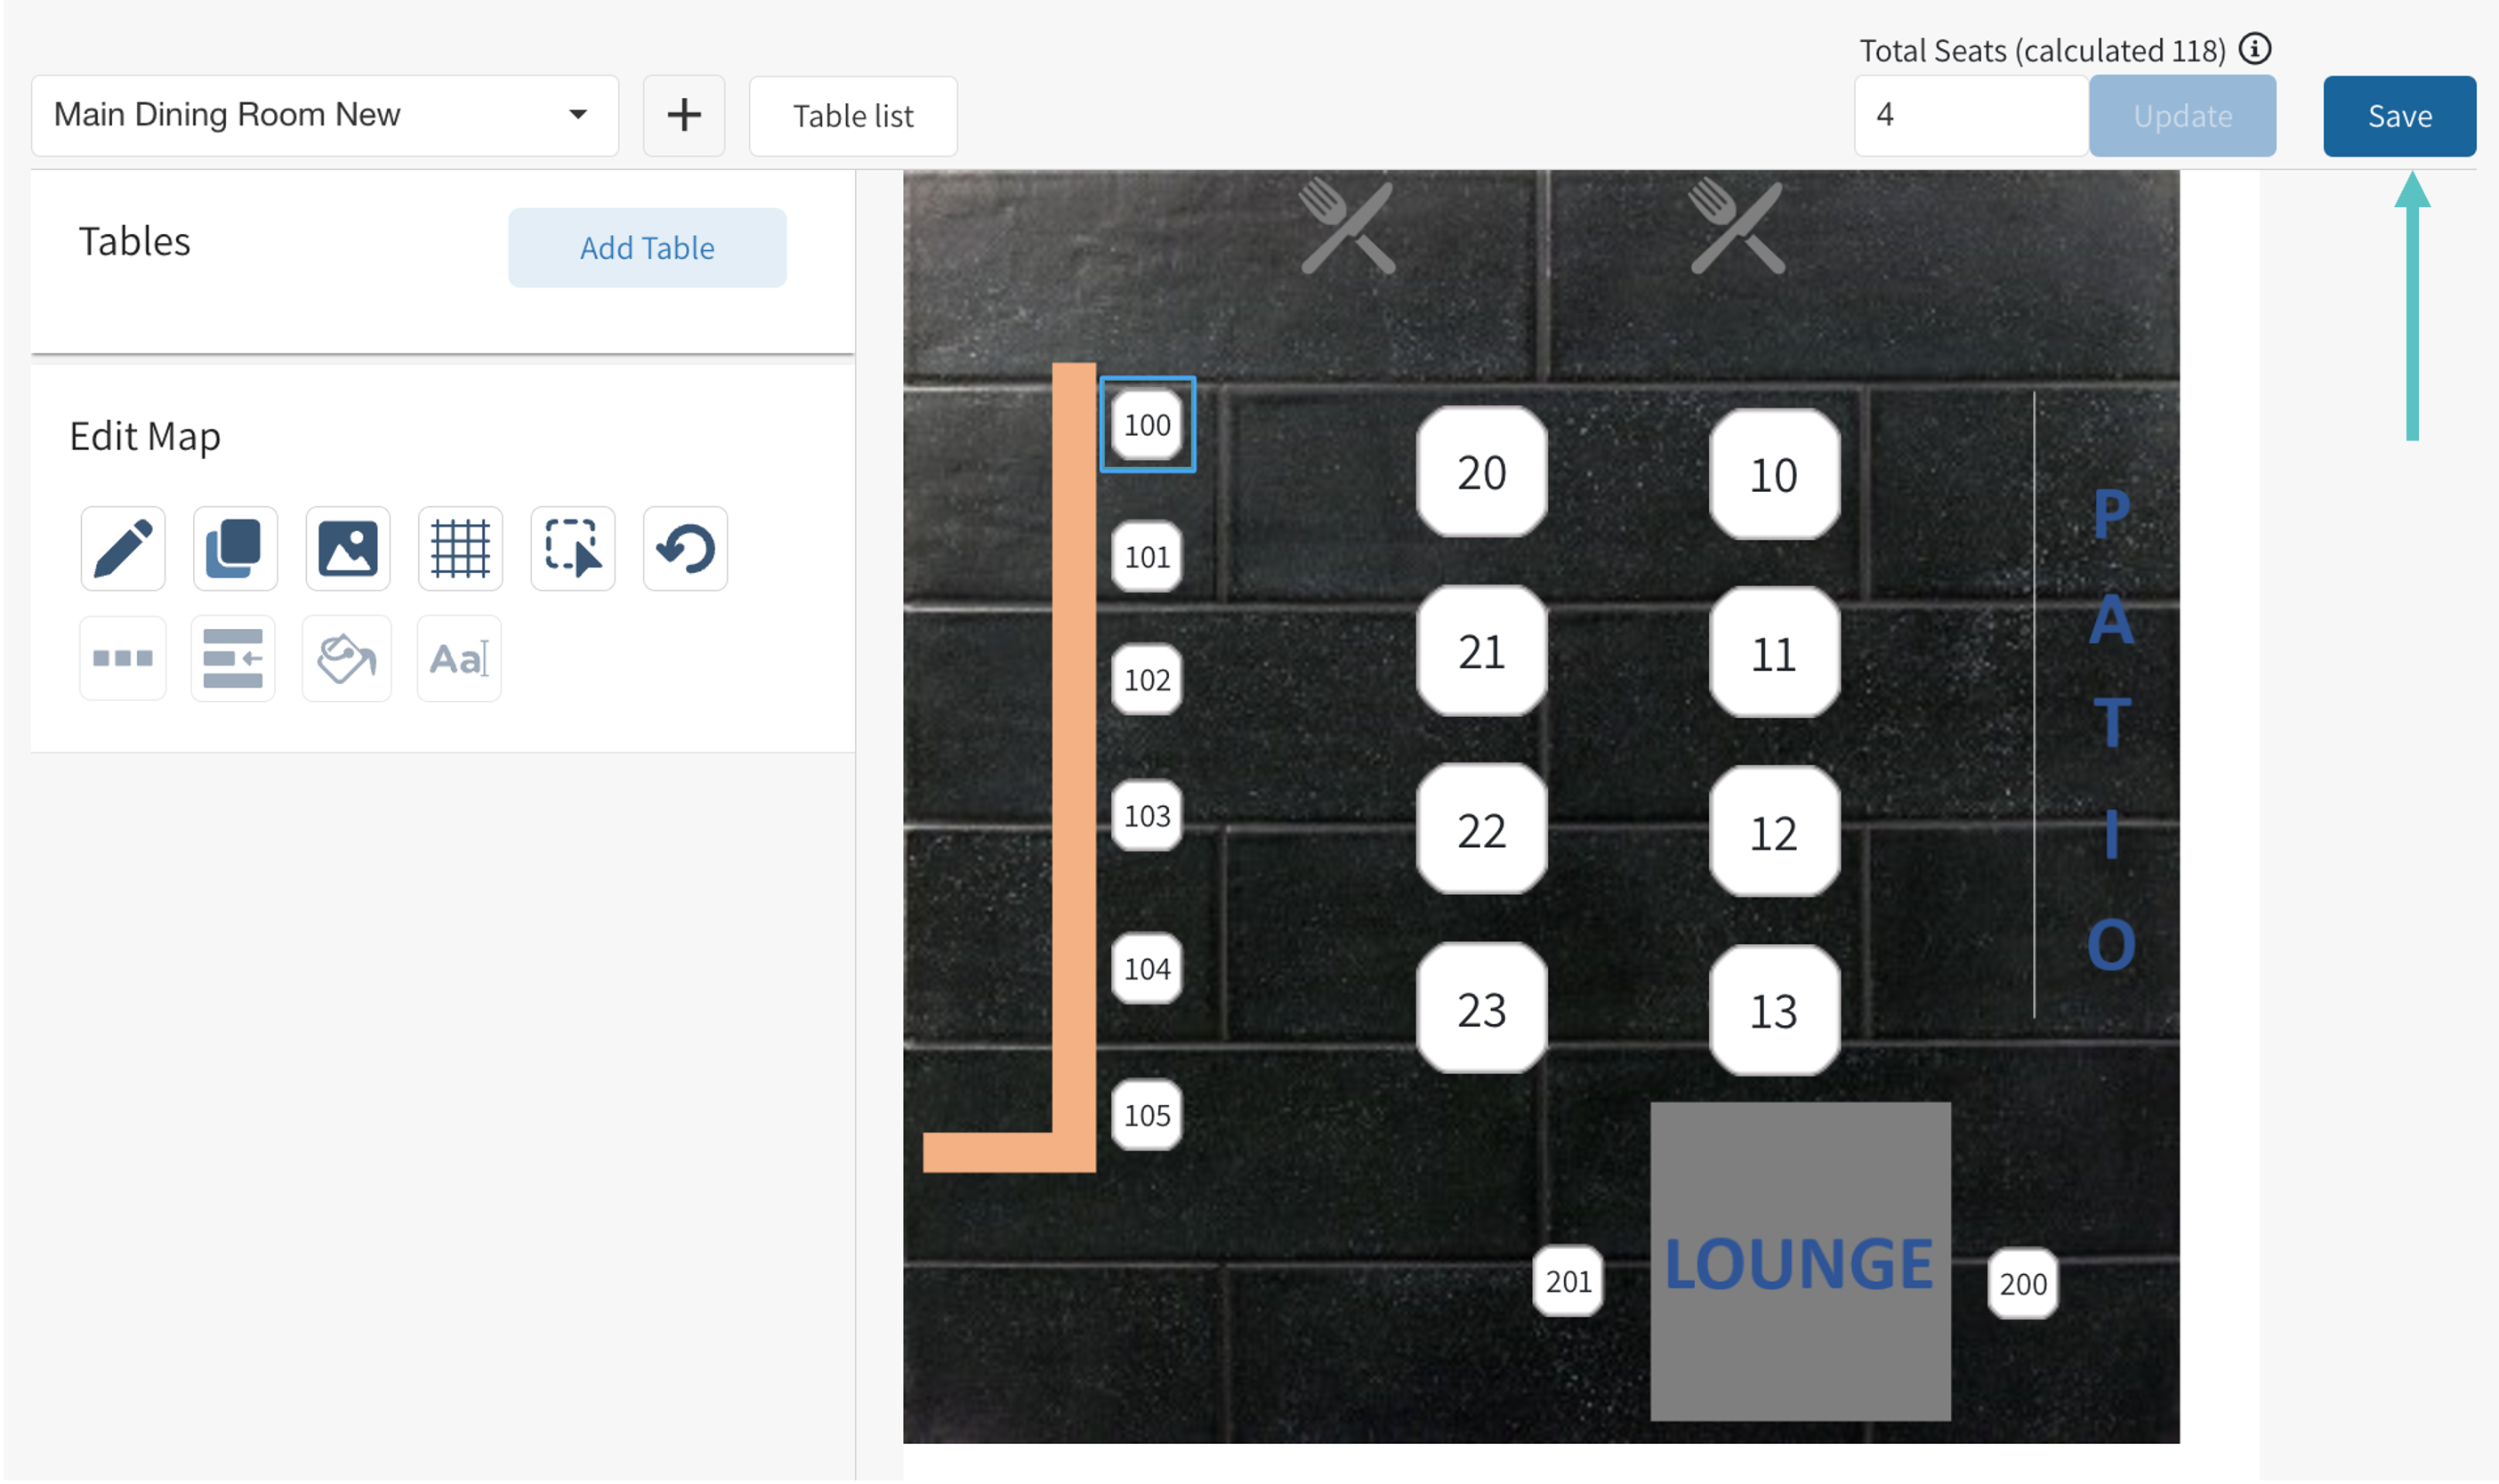Open the Table list view
The width and height of the screenshot is (2499, 1484).
tap(853, 116)
